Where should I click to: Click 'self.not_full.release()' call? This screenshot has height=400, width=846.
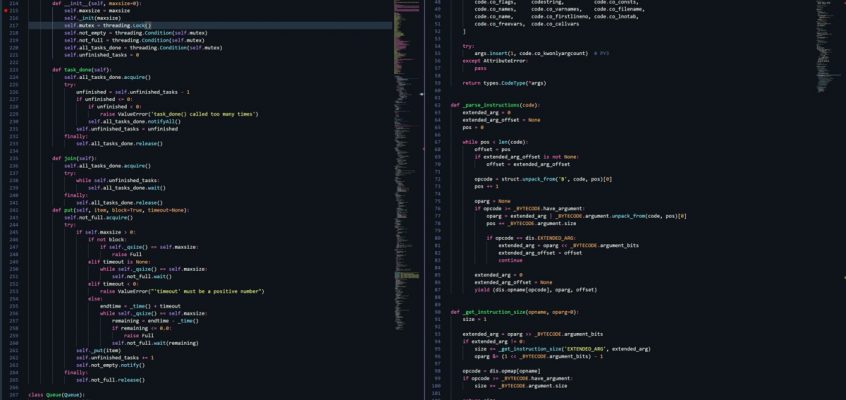[x=110, y=380]
